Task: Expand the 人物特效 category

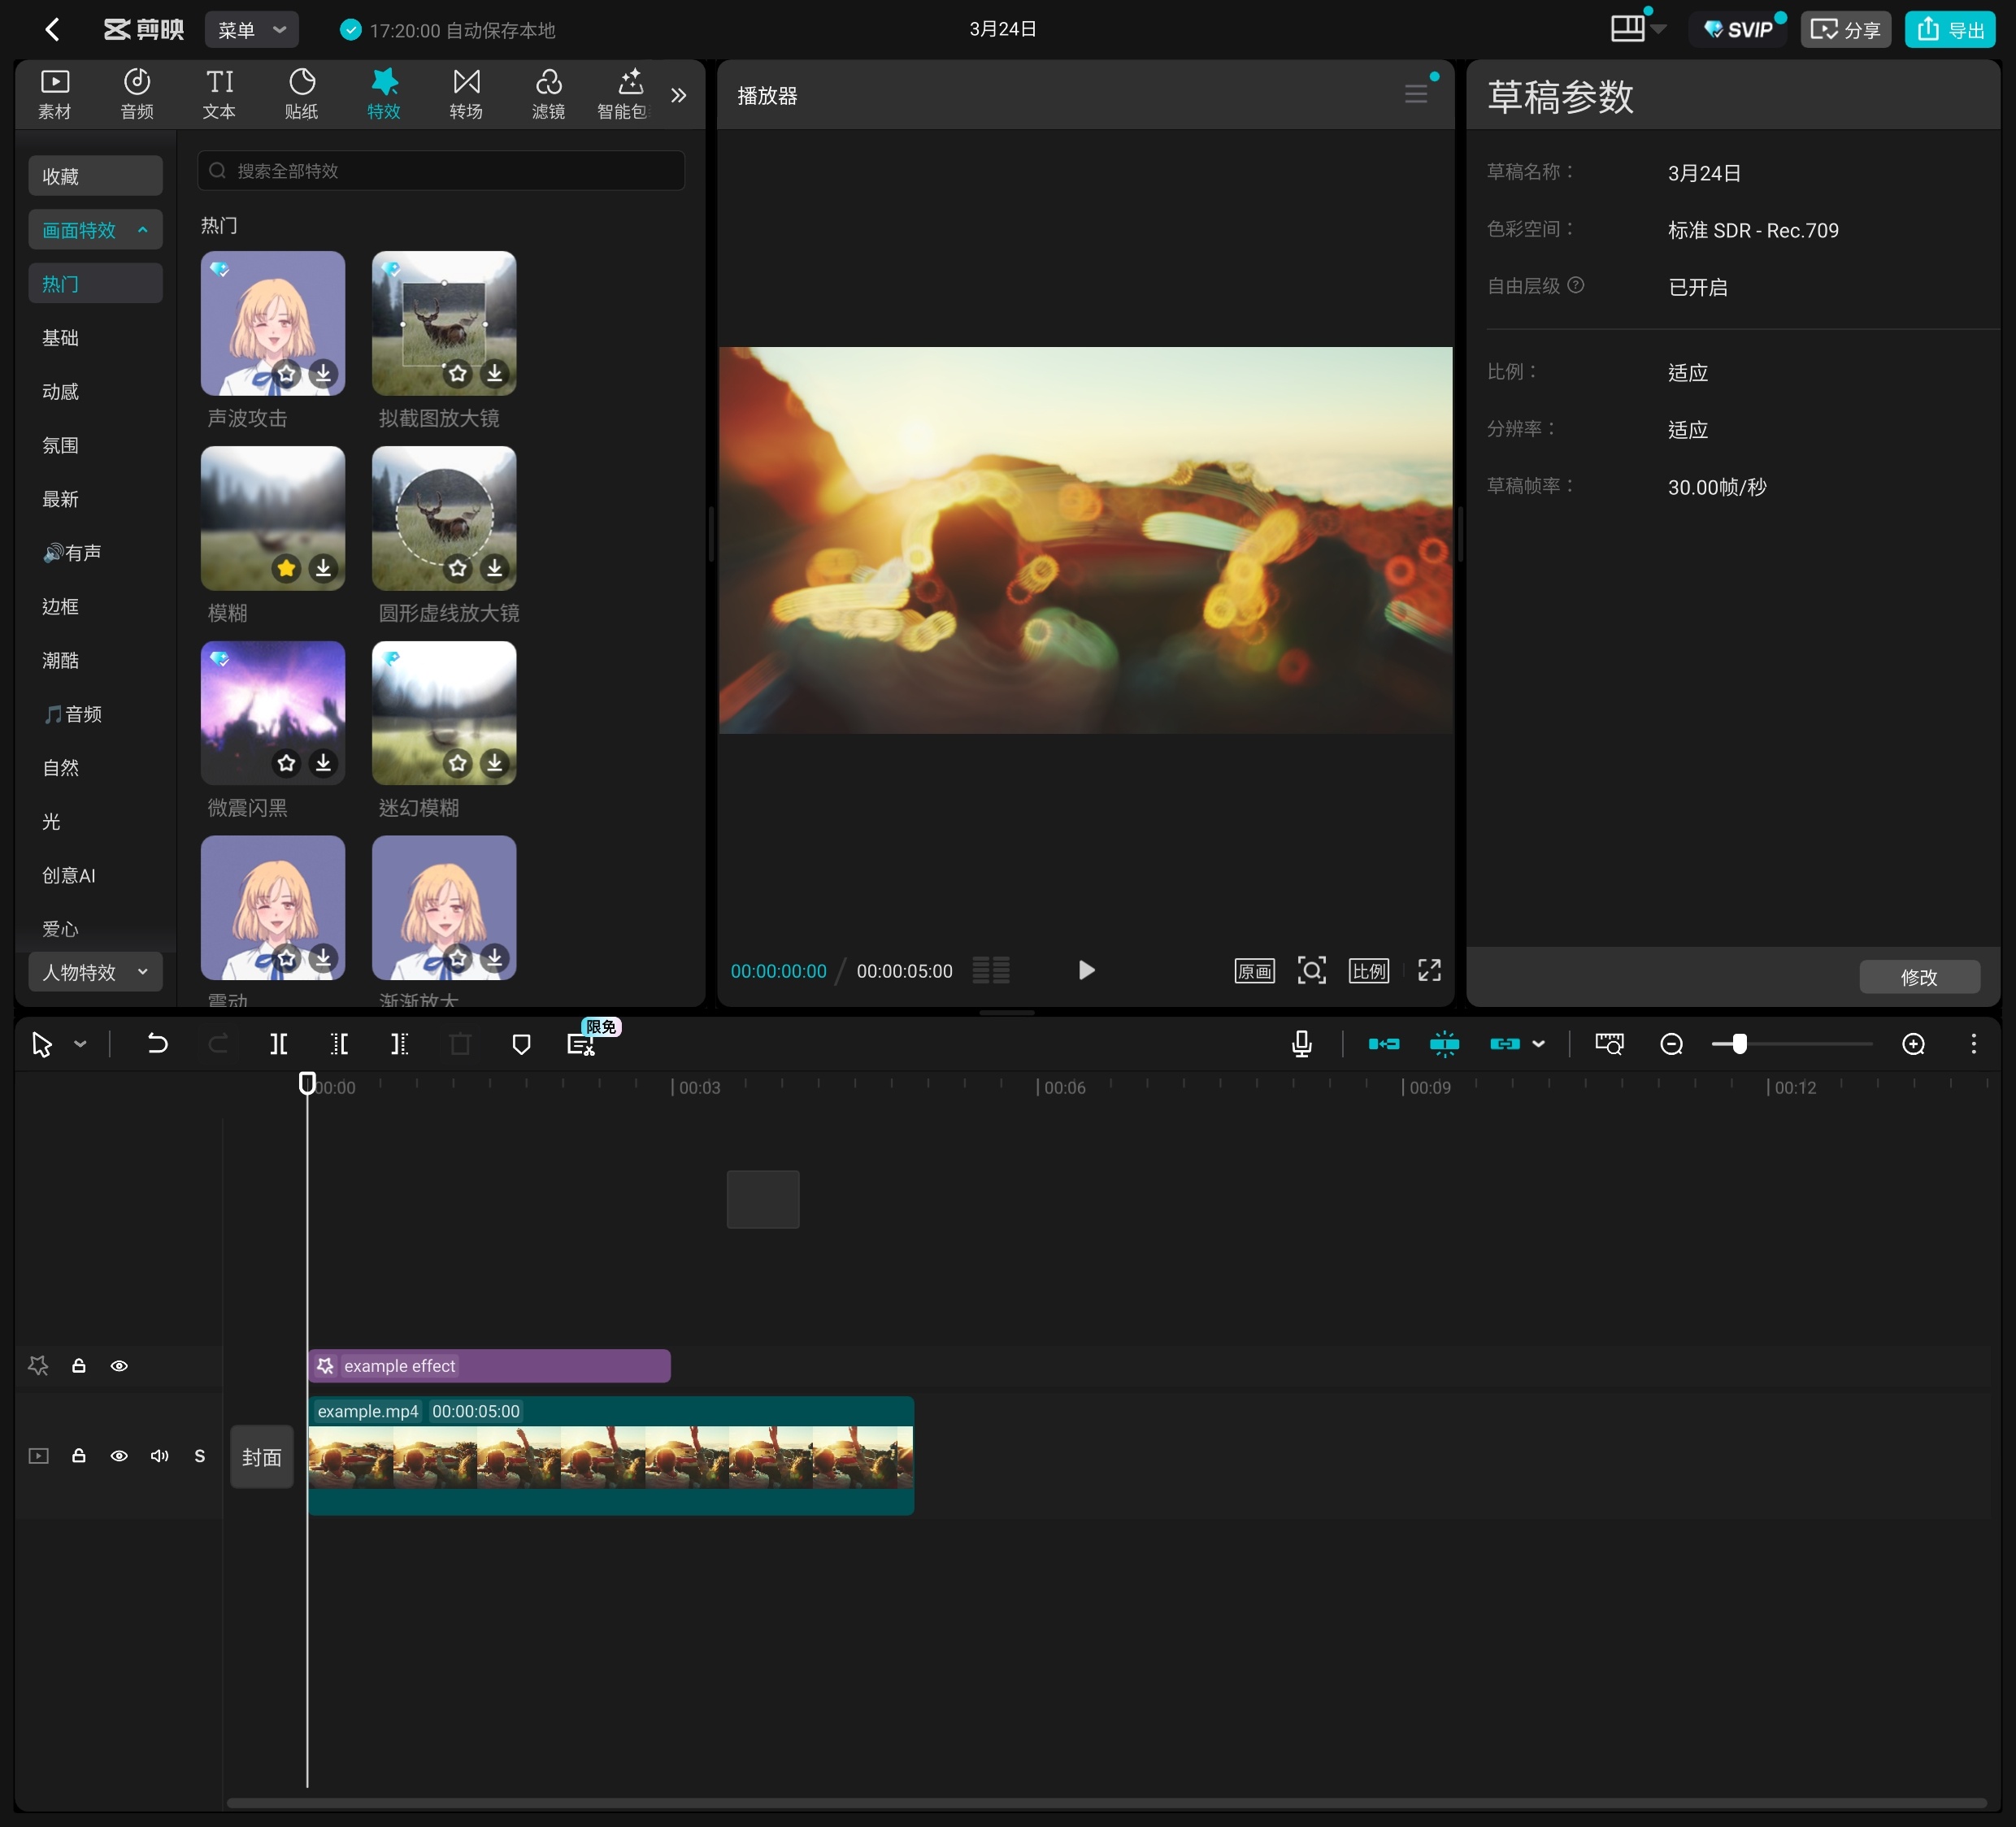Action: pyautogui.click(x=95, y=972)
